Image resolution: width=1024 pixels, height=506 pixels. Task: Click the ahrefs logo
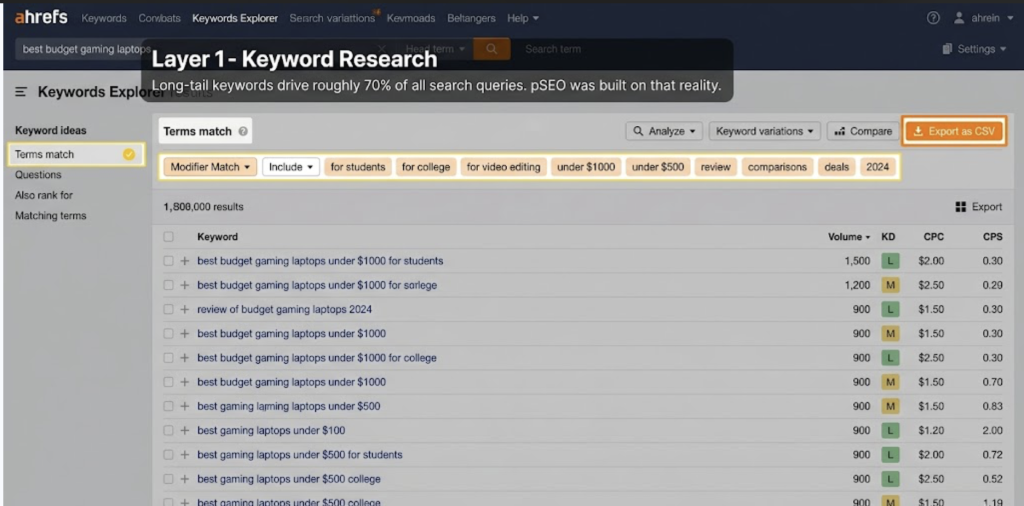coord(40,18)
